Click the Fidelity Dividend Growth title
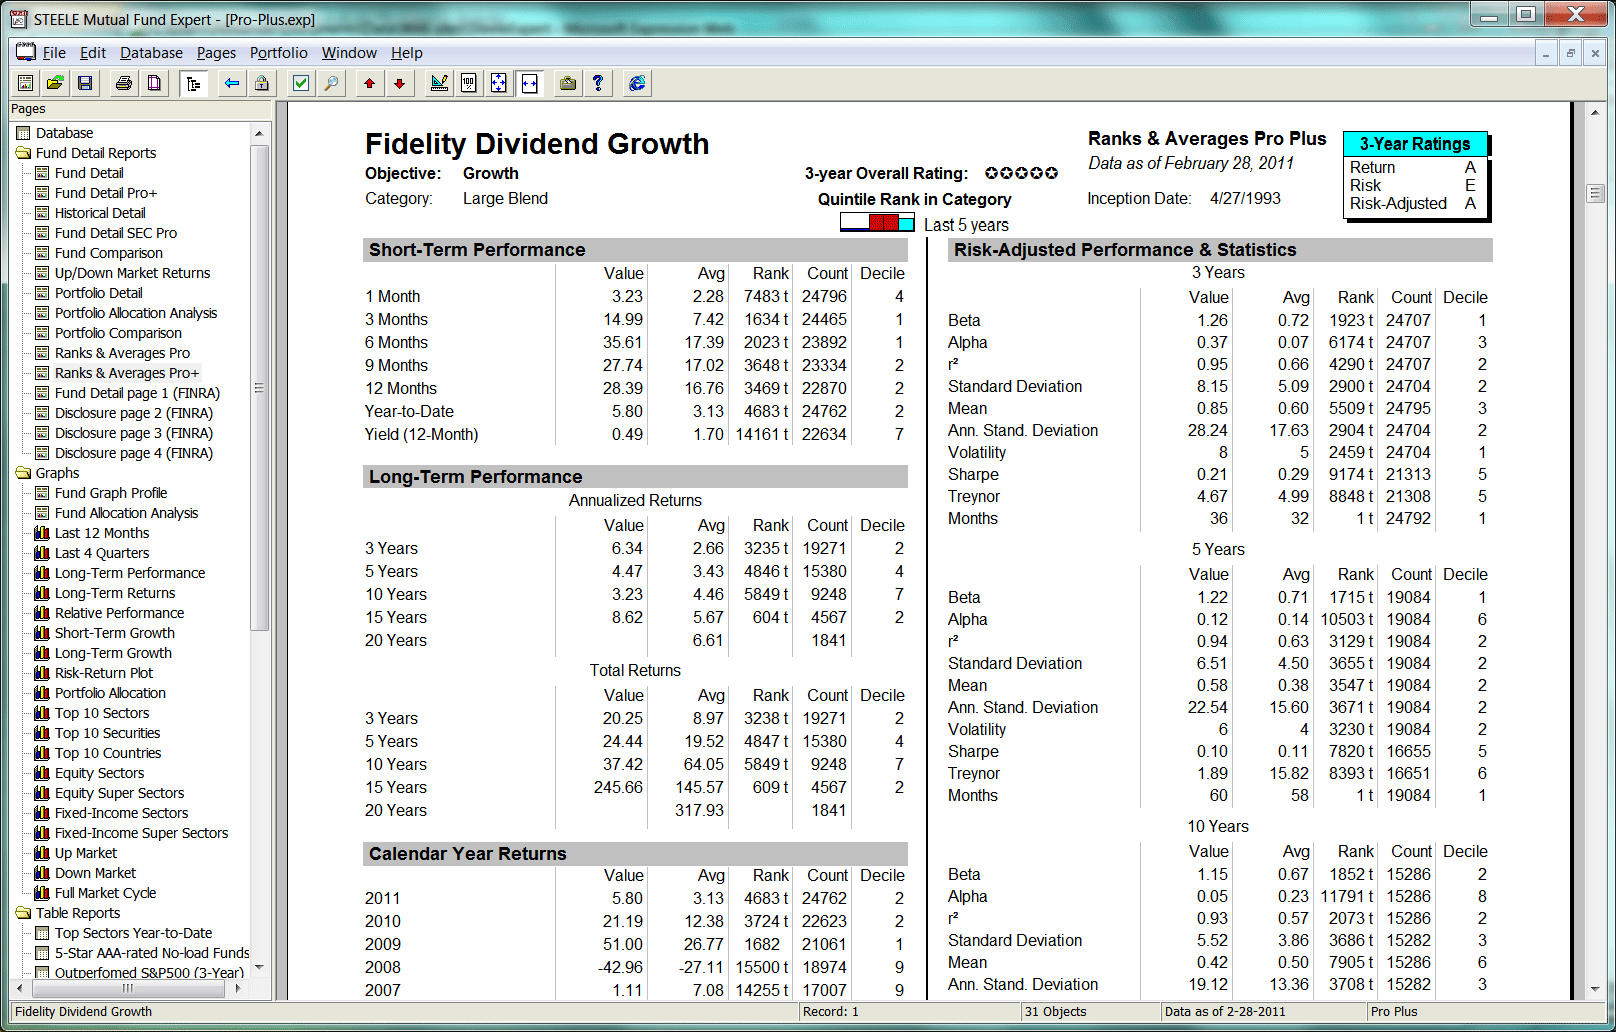Image resolution: width=1616 pixels, height=1032 pixels. (537, 144)
